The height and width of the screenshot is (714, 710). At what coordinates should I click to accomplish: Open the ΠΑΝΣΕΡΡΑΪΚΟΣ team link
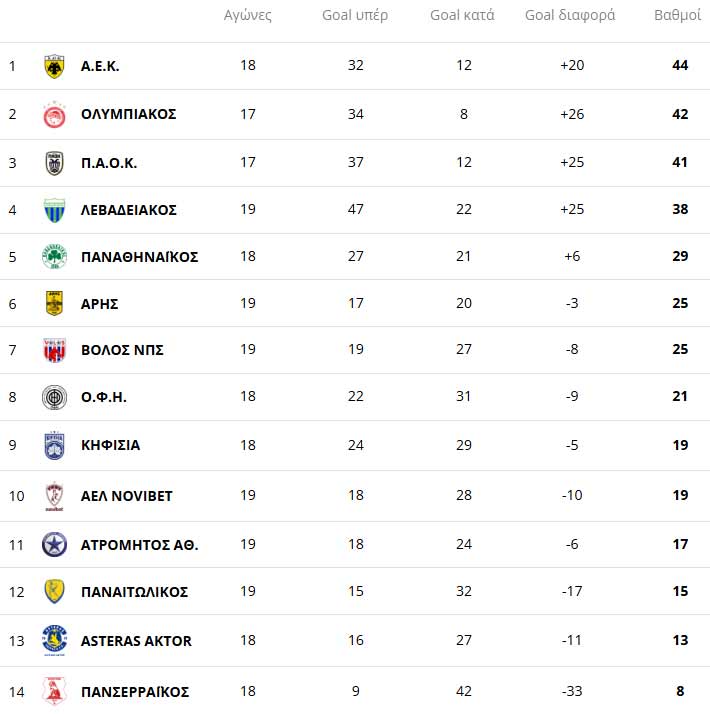pos(135,692)
